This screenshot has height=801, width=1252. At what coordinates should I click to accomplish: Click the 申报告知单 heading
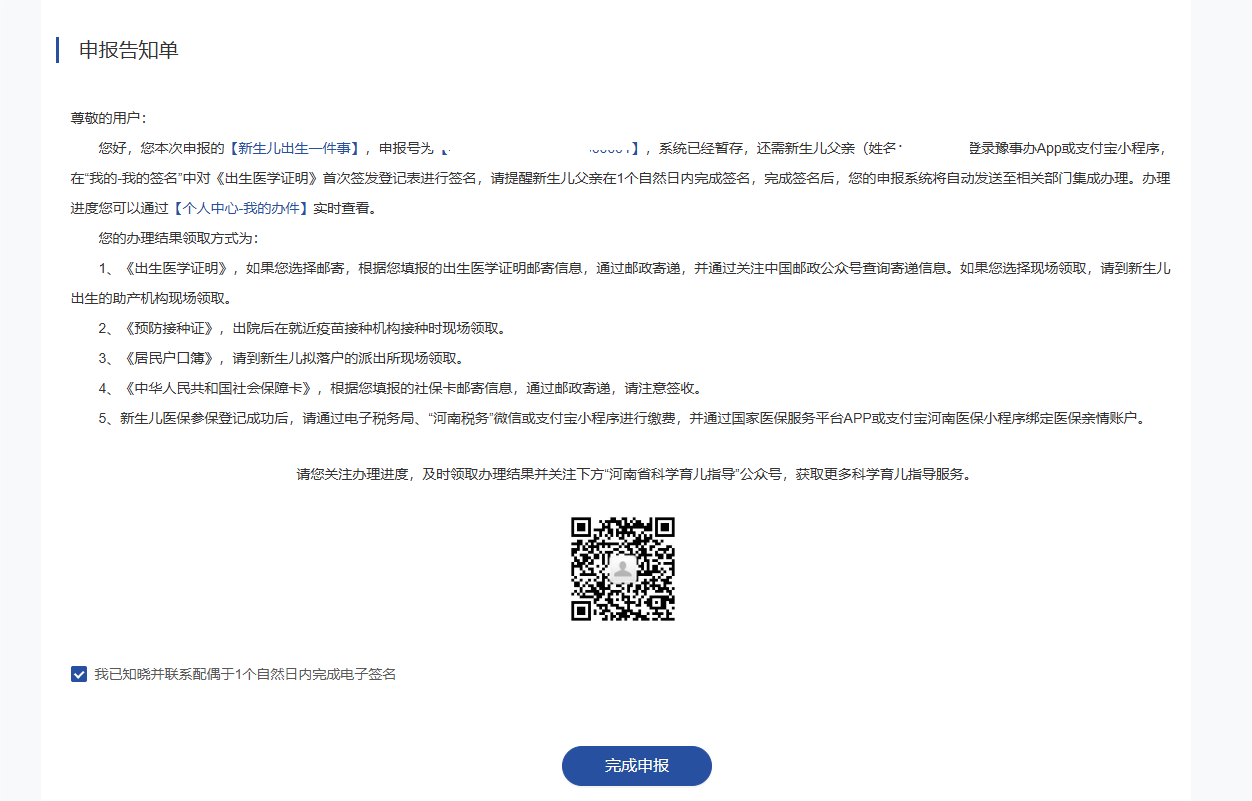tap(128, 50)
